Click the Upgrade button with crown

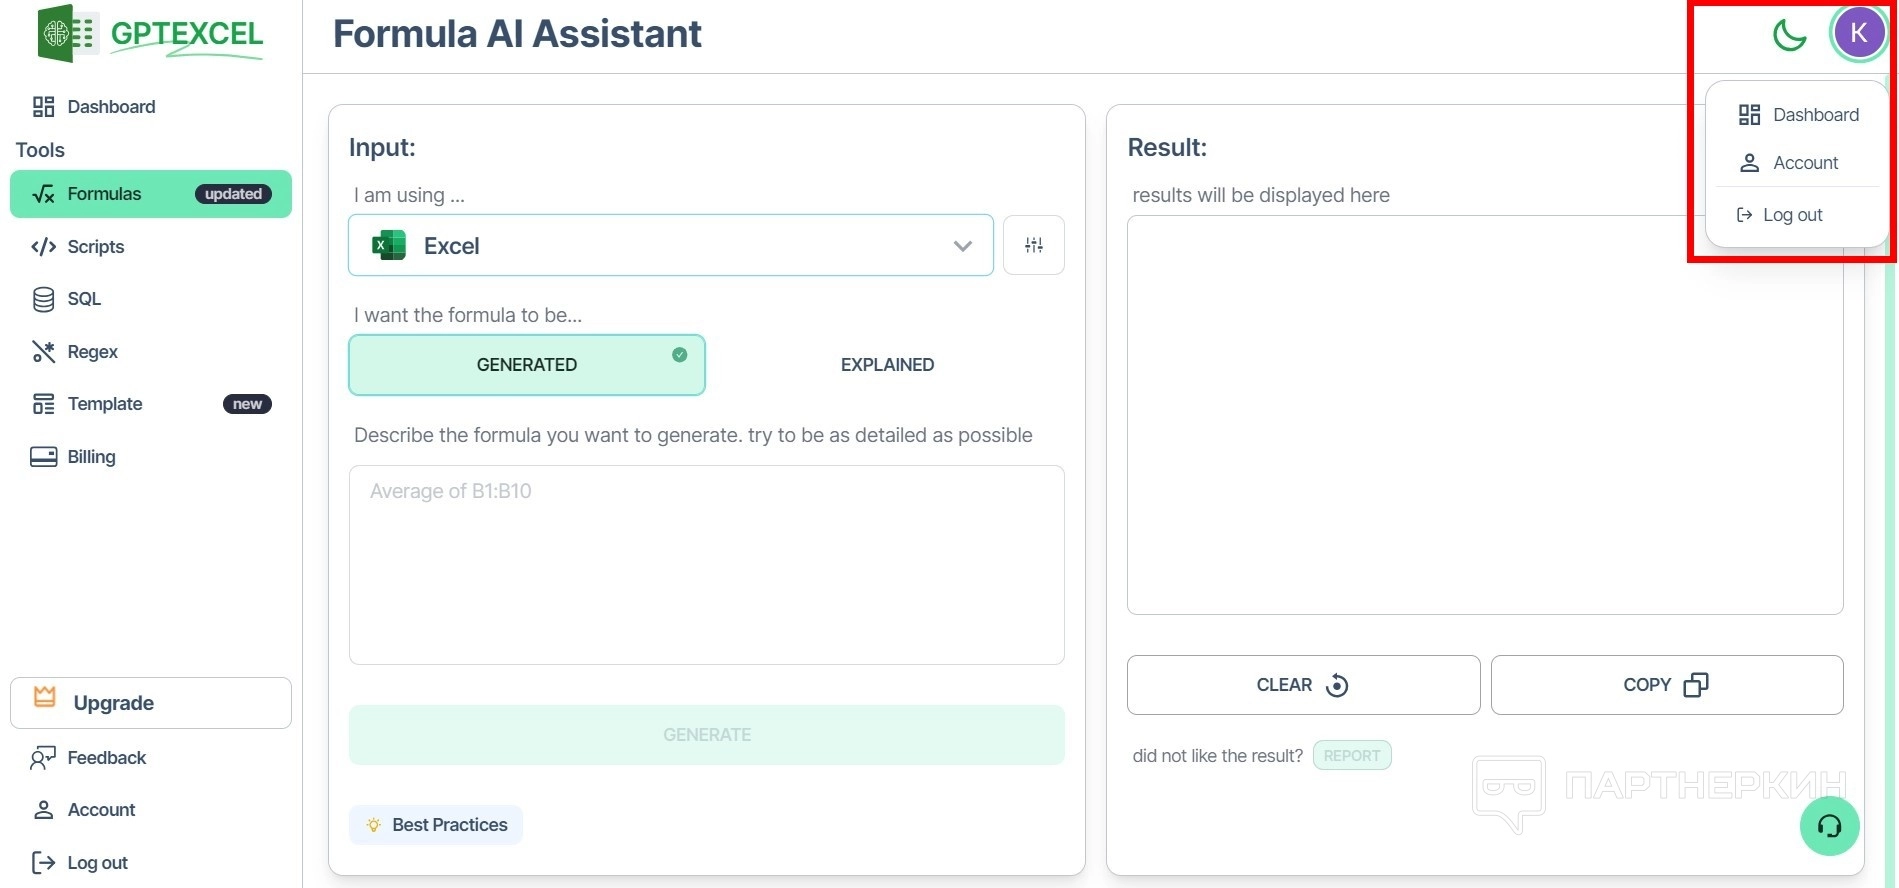coord(151,703)
